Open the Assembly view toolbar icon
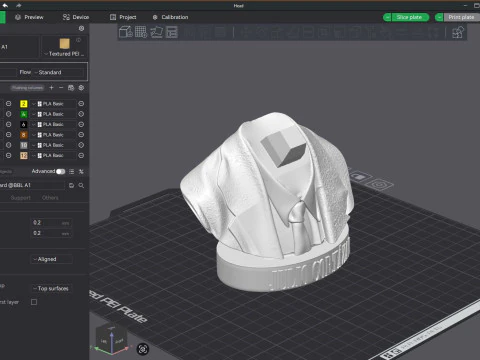 point(458,33)
